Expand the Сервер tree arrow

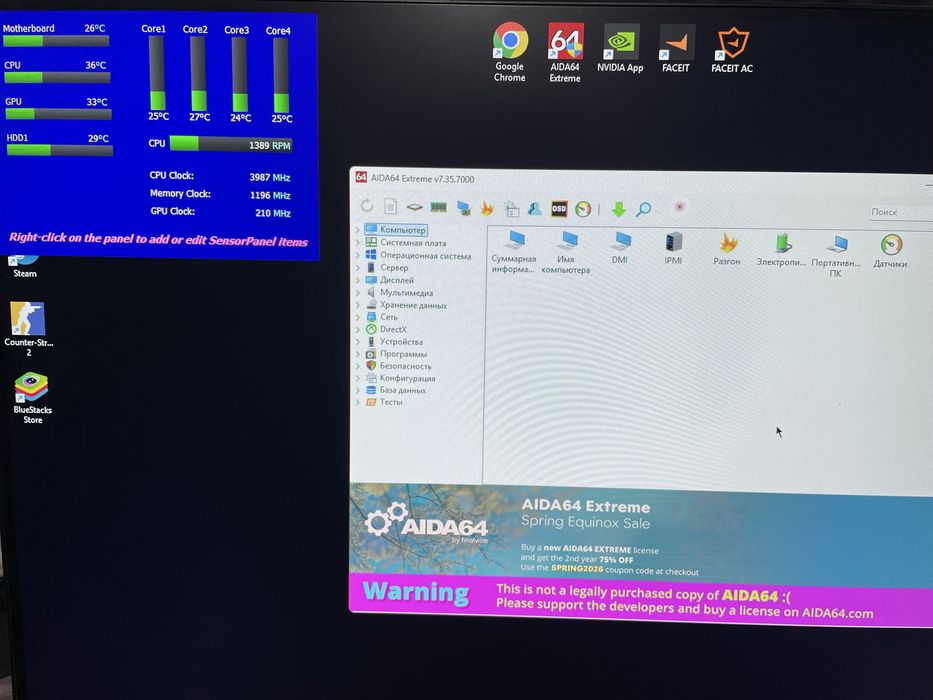pos(358,267)
